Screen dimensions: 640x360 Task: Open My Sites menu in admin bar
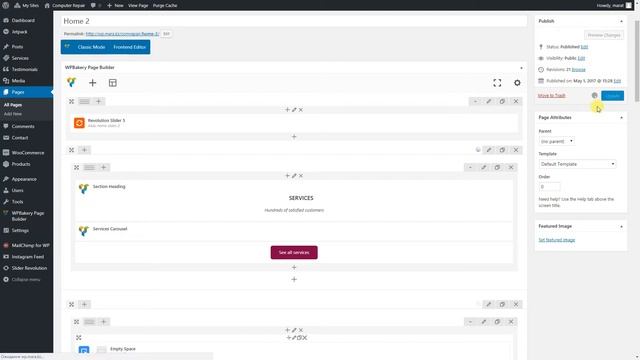pos(27,5)
